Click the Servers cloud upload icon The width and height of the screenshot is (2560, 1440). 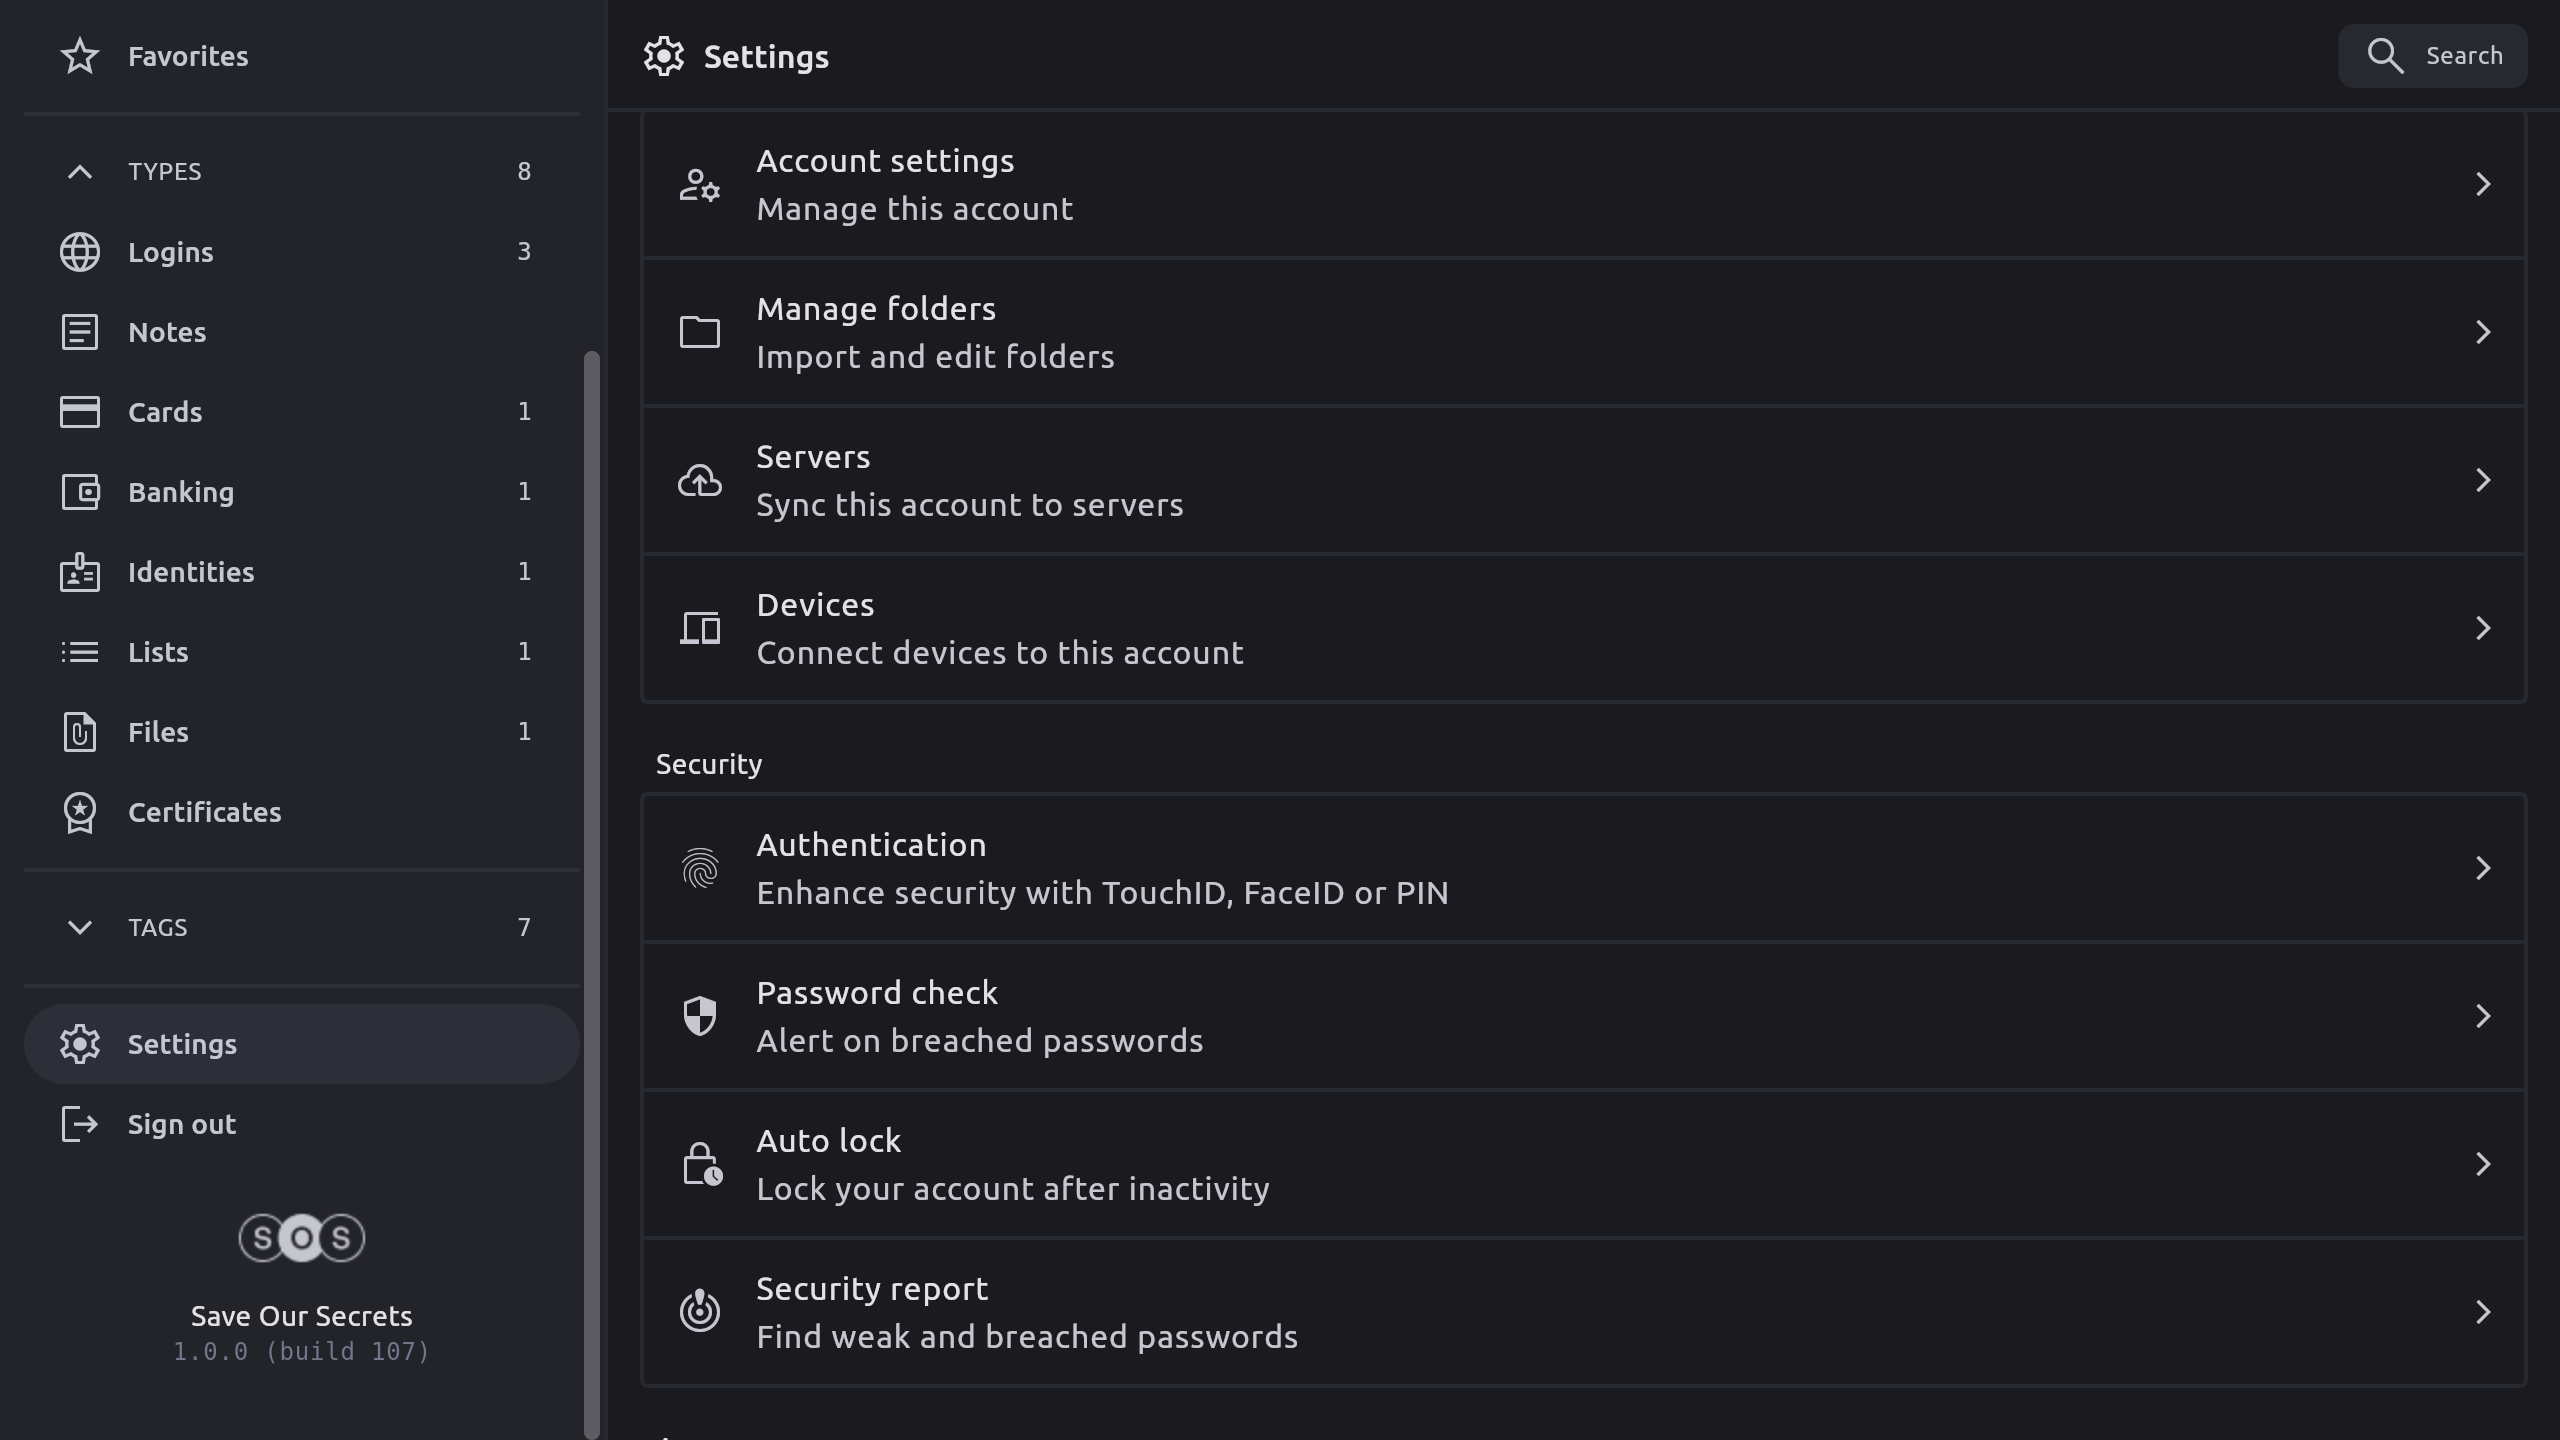pyautogui.click(x=700, y=480)
